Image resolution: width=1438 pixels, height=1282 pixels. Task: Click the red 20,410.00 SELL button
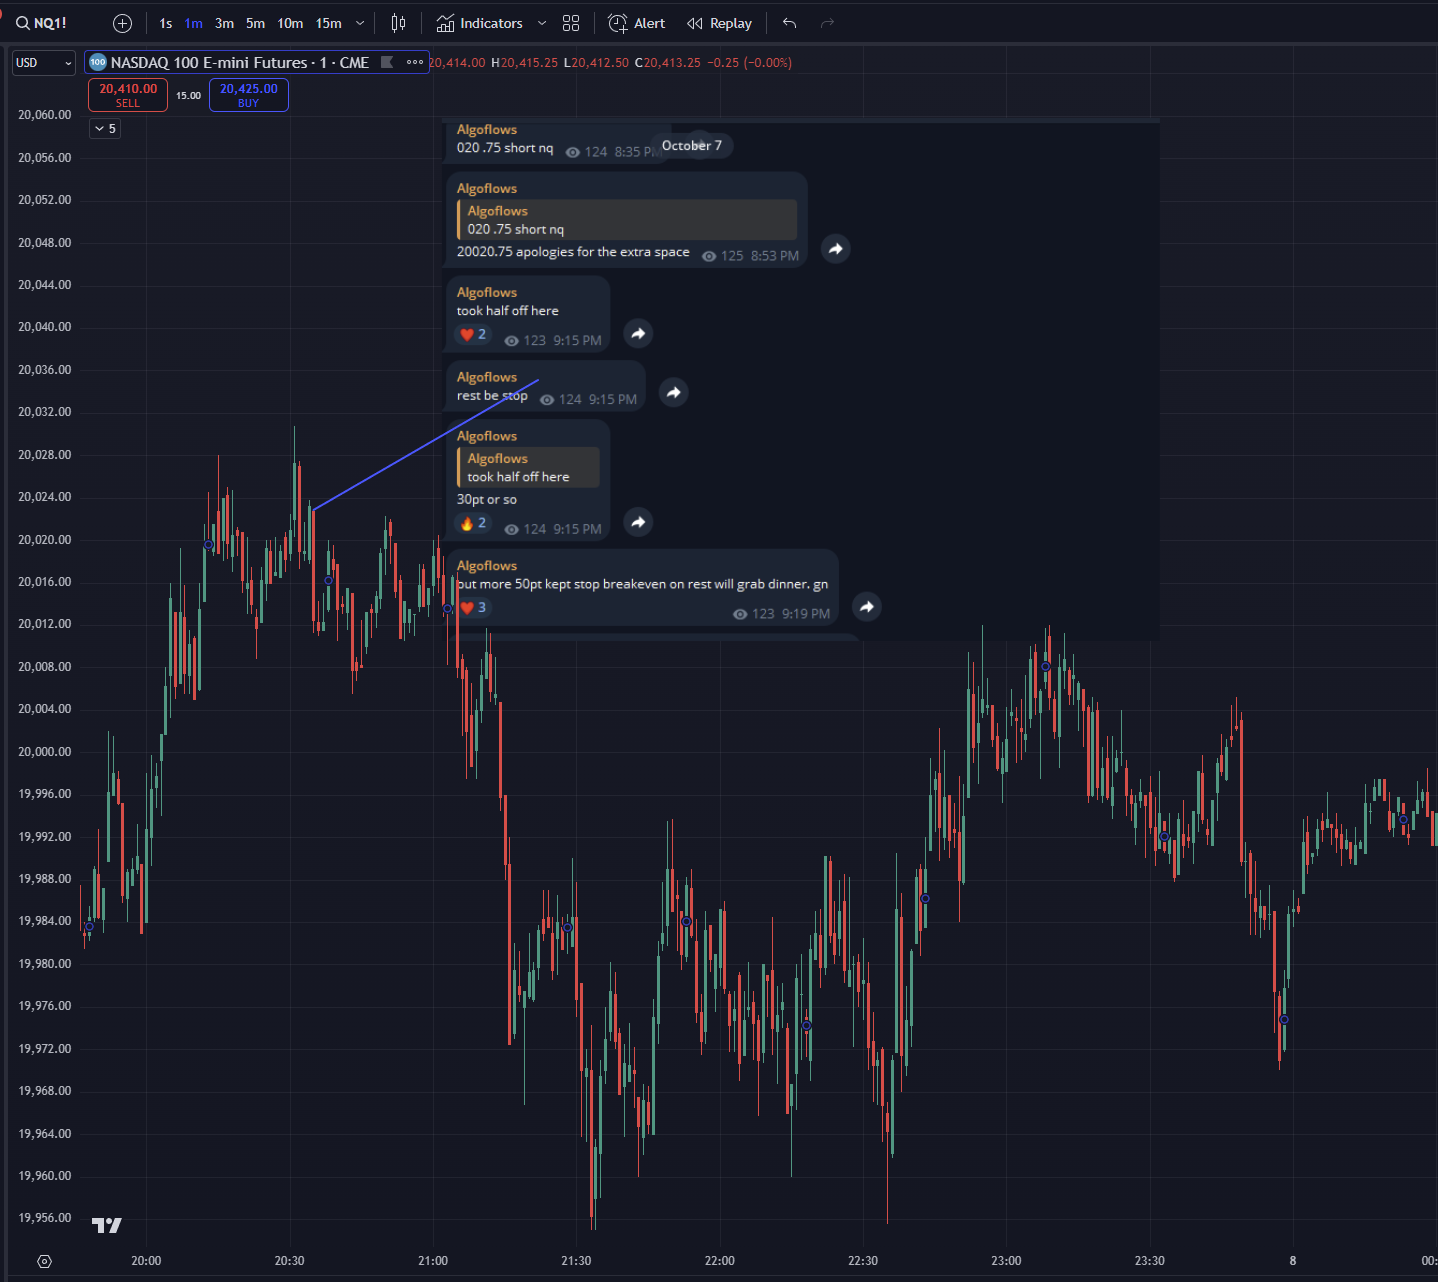(x=128, y=95)
